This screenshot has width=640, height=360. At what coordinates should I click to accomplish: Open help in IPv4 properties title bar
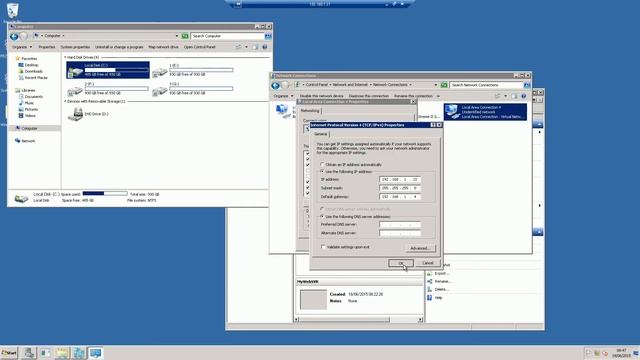433,125
